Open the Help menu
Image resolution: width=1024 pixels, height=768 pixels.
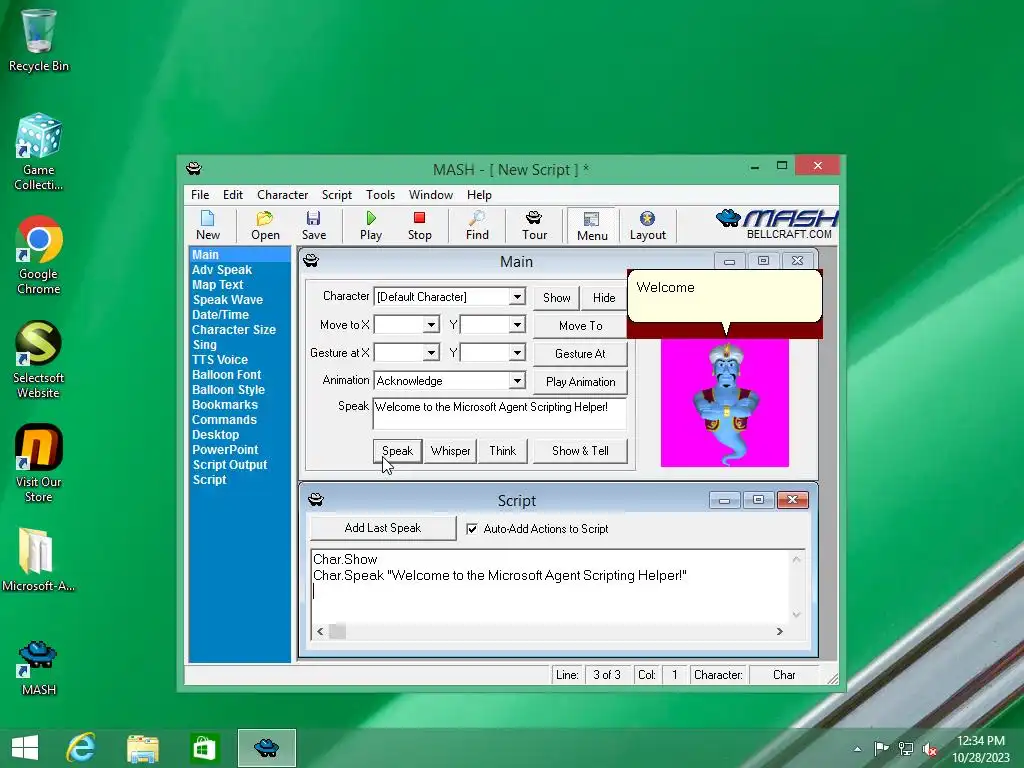(479, 195)
